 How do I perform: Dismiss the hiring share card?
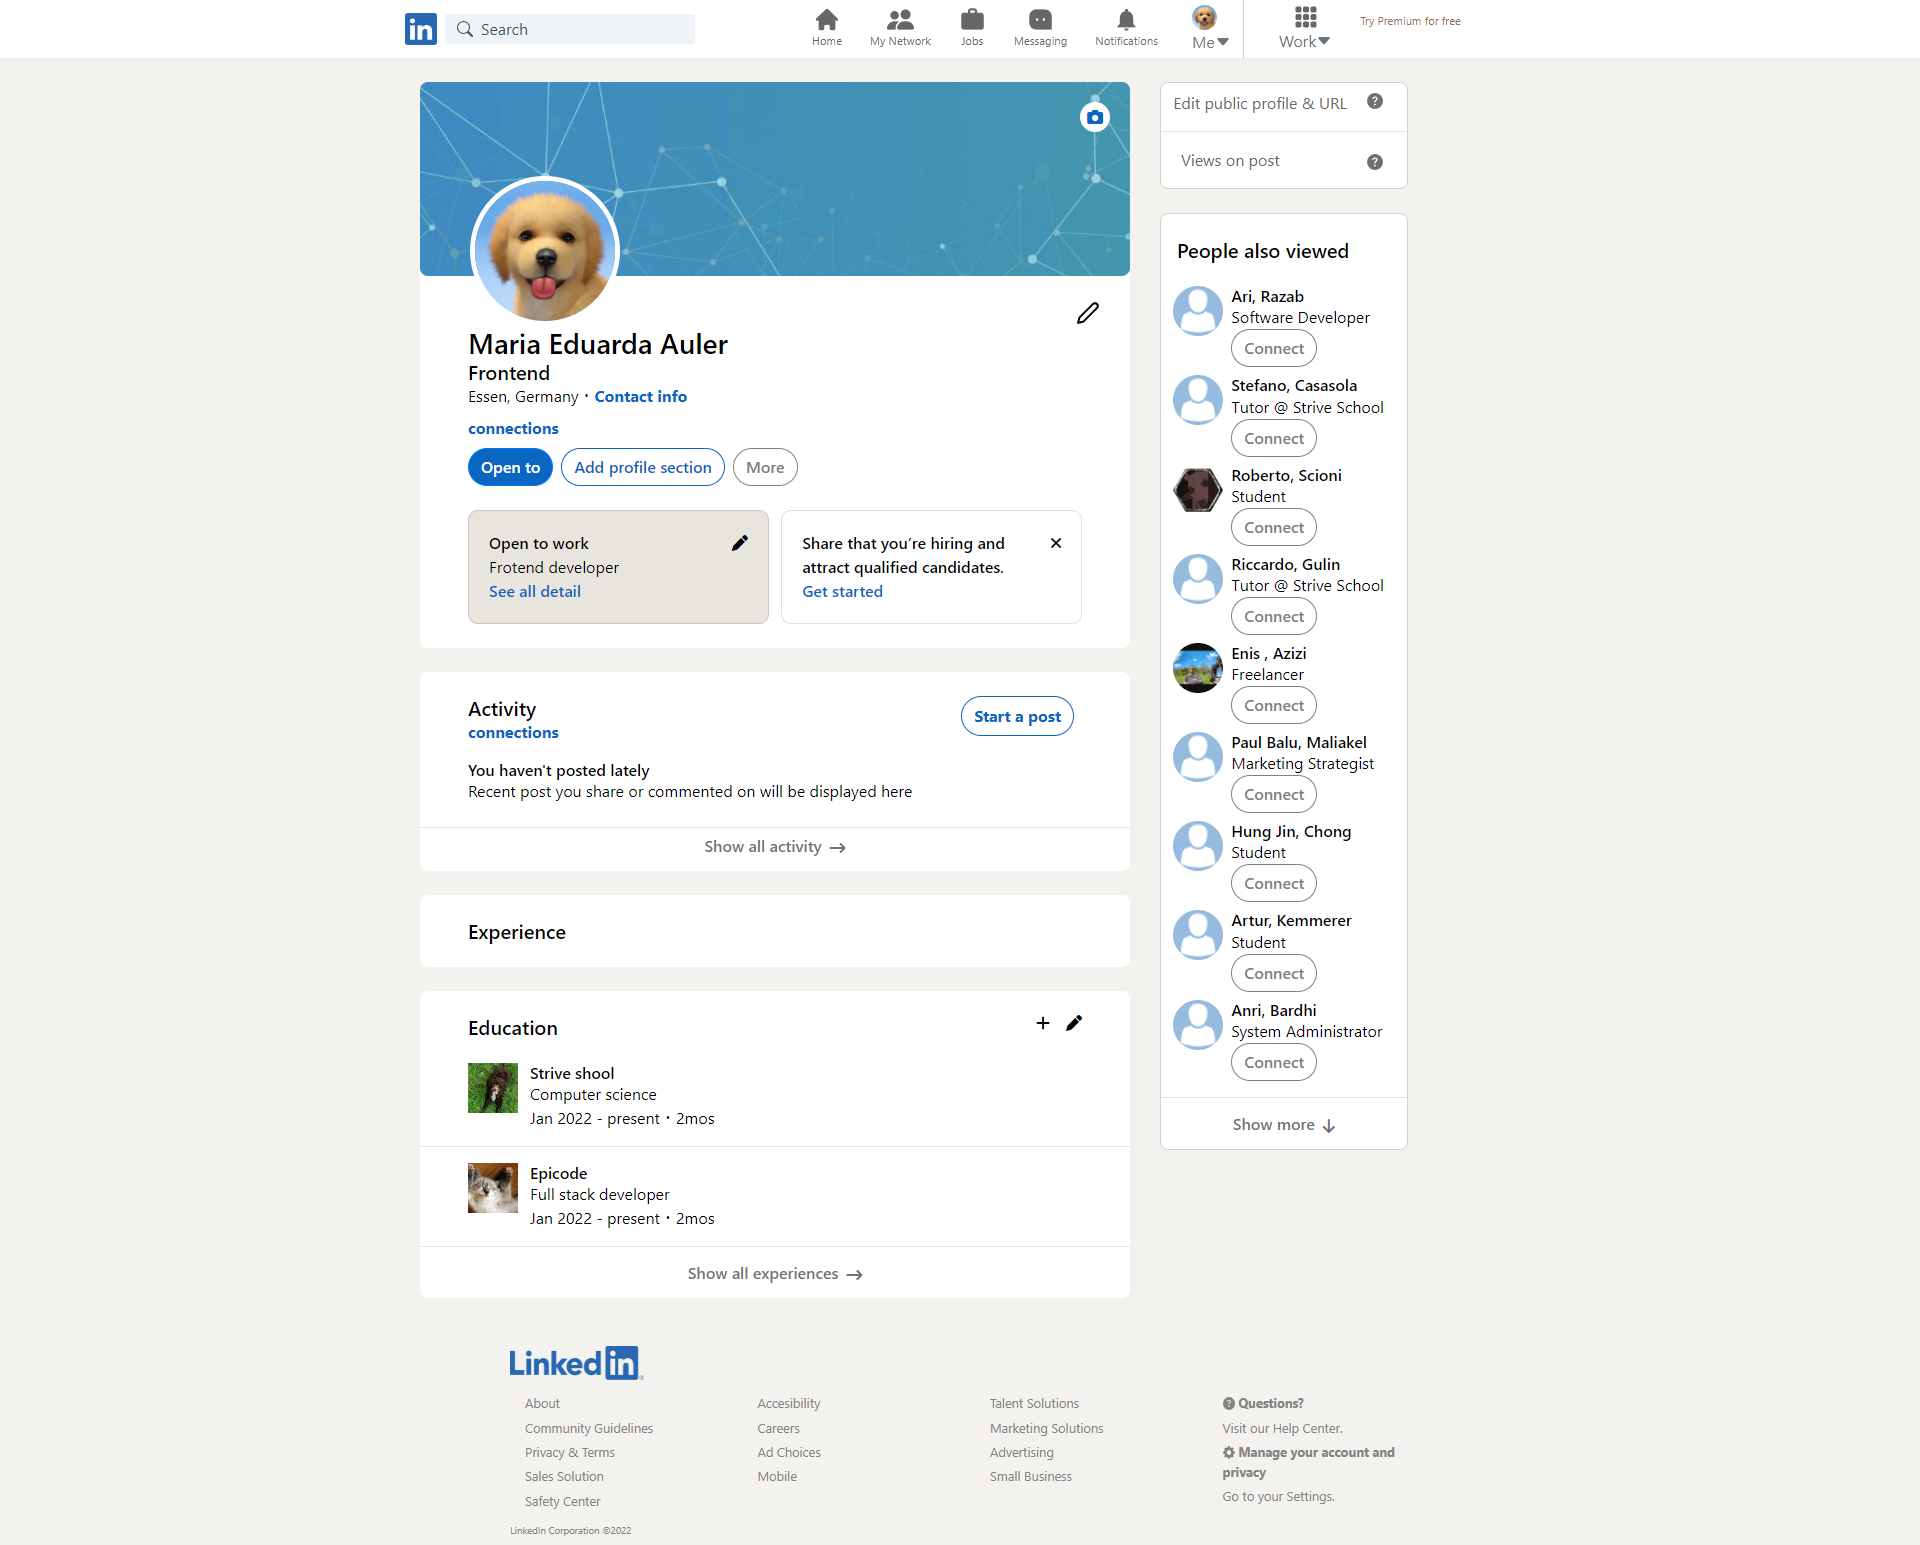[1056, 543]
